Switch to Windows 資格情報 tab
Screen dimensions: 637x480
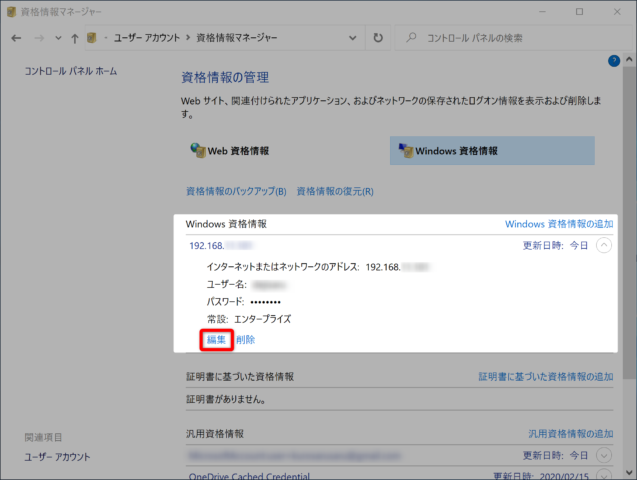[492, 151]
